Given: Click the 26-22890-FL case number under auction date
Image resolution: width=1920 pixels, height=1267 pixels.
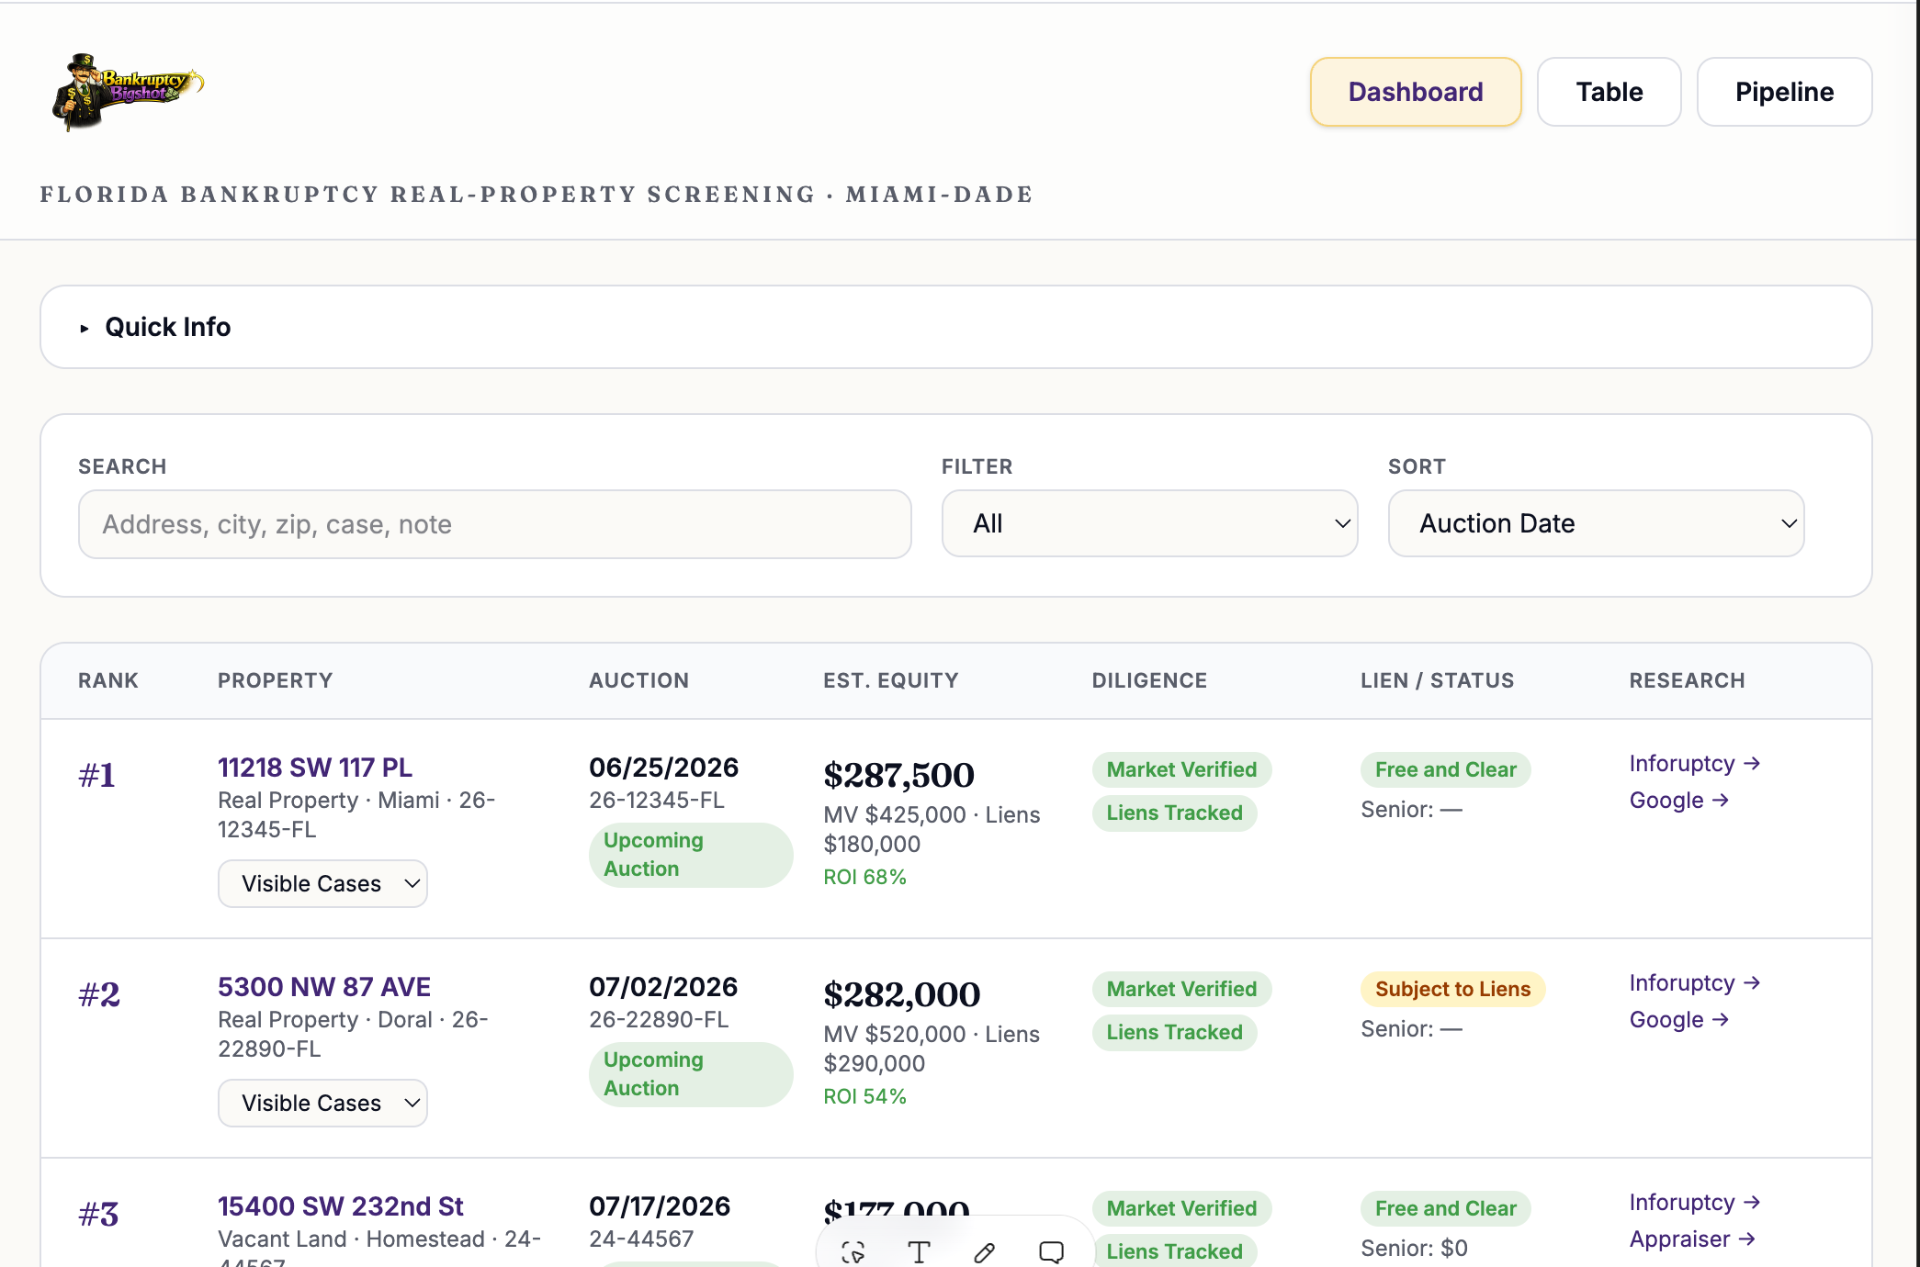Looking at the screenshot, I should point(658,1020).
